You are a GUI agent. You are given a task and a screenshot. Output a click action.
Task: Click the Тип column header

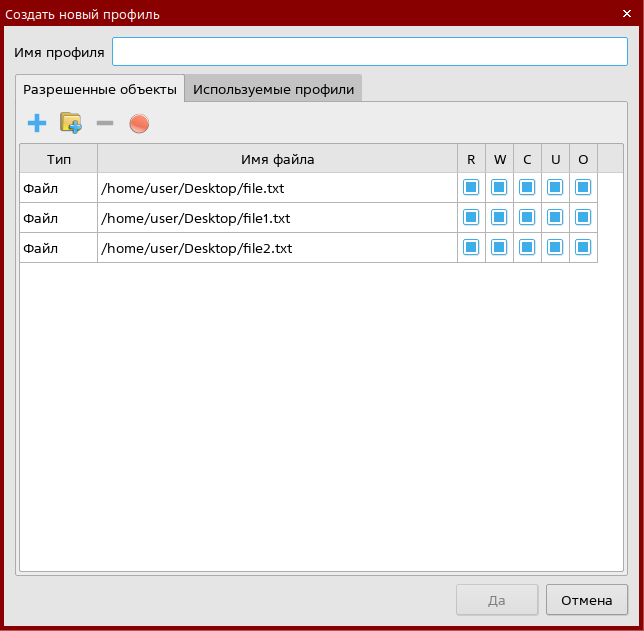pos(59,159)
